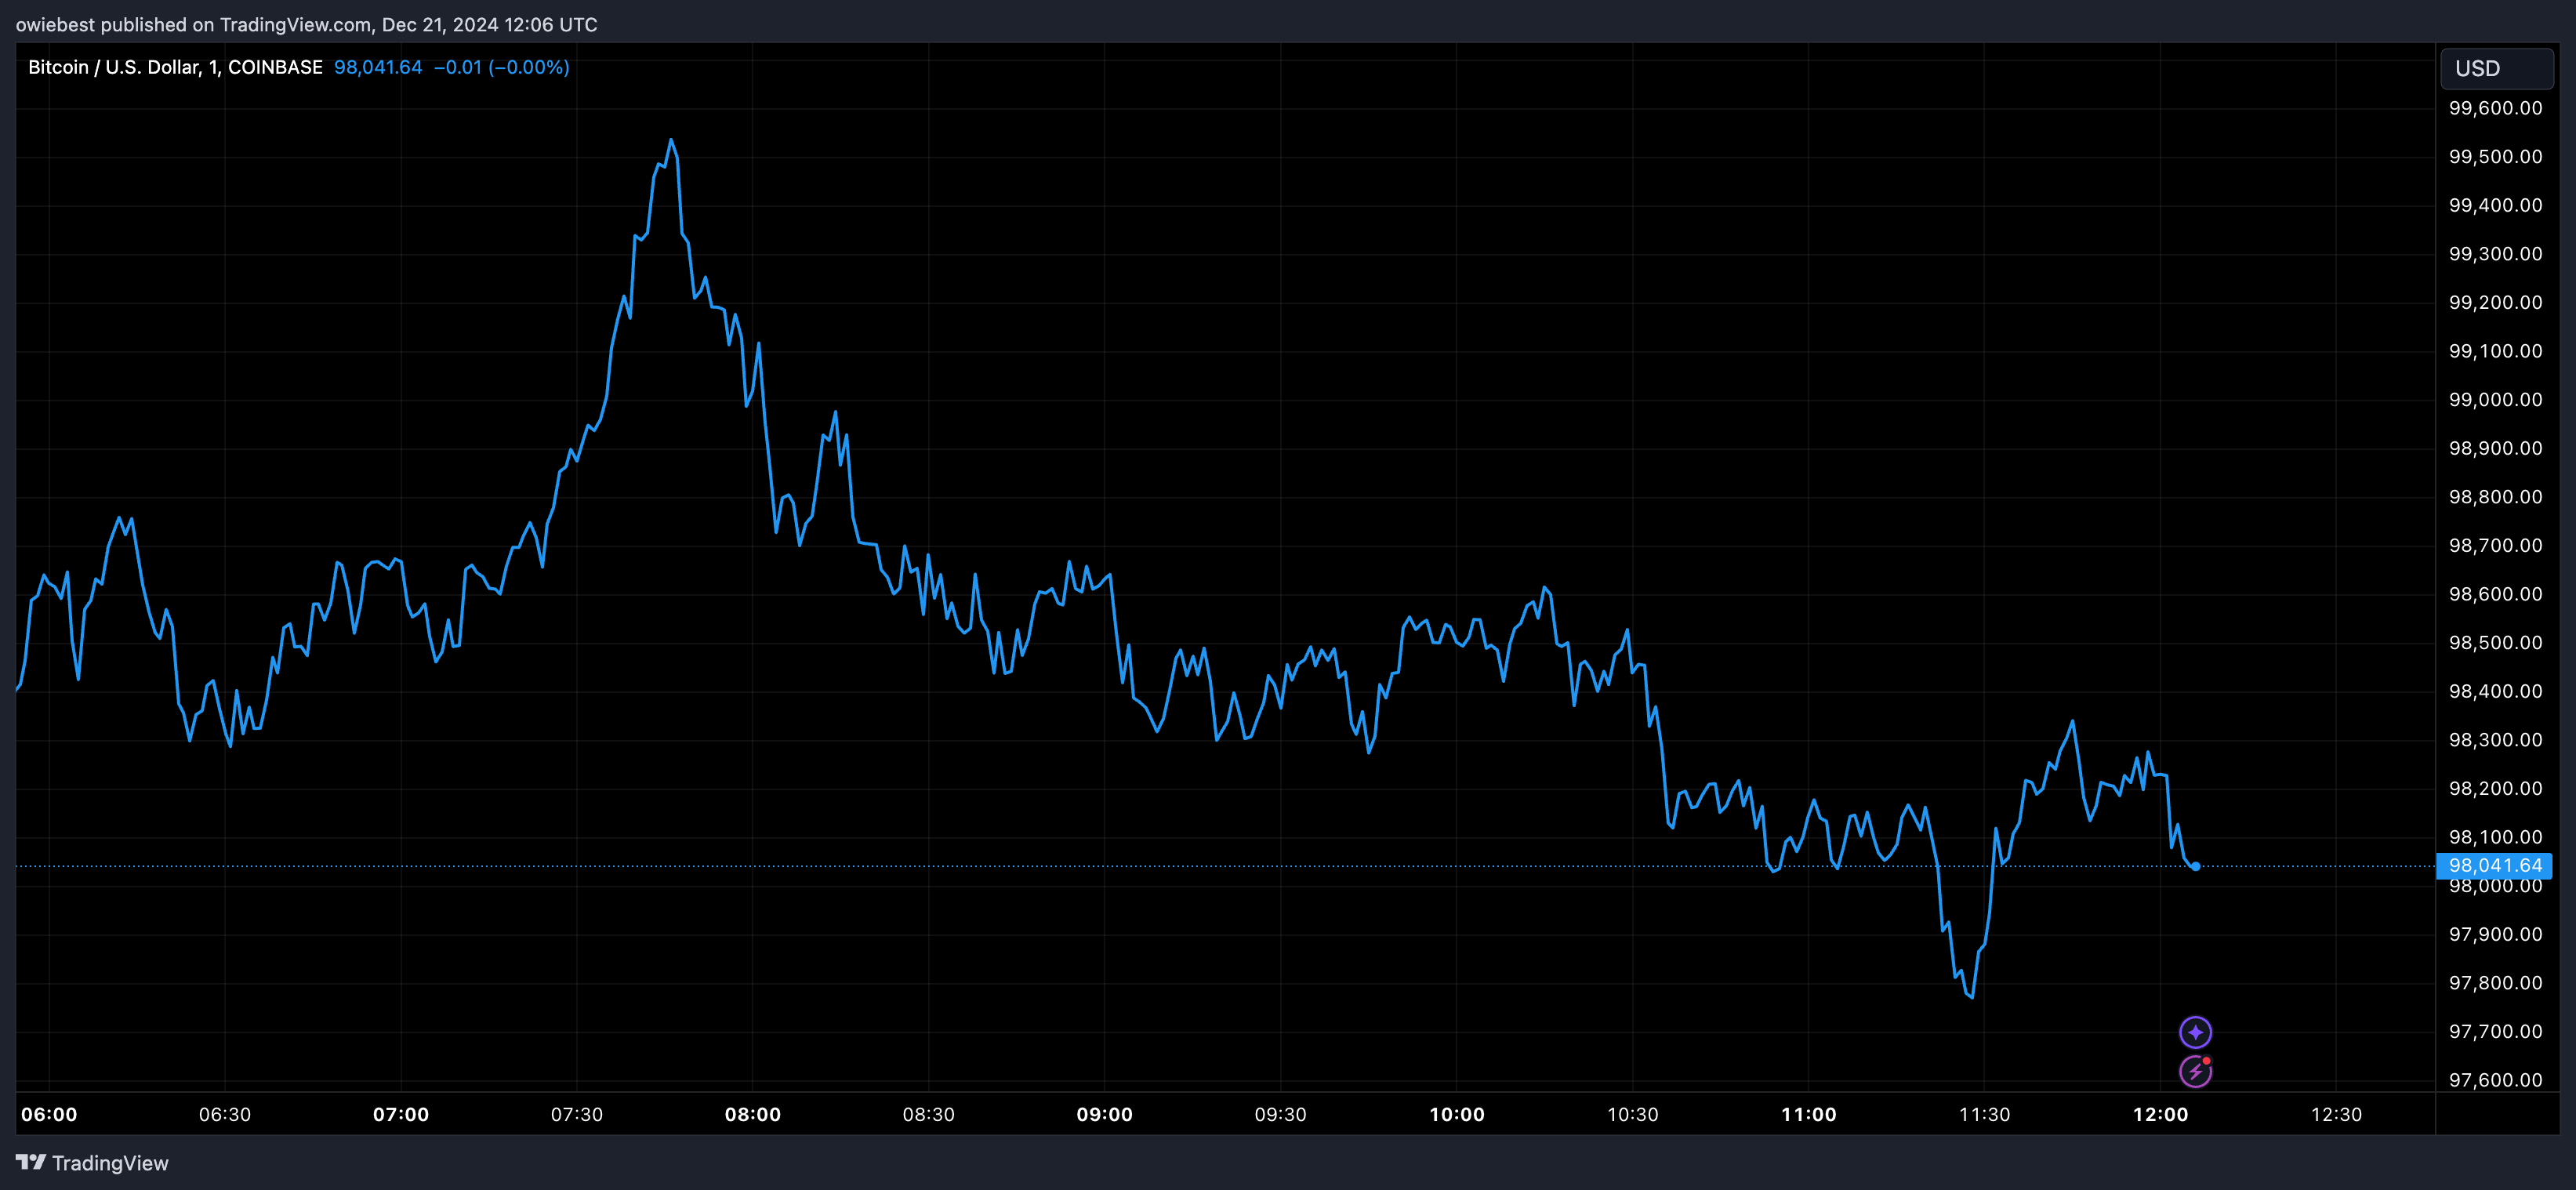Click the 07:00 time axis label
Screen dimensions: 2576x1190
coord(401,1114)
